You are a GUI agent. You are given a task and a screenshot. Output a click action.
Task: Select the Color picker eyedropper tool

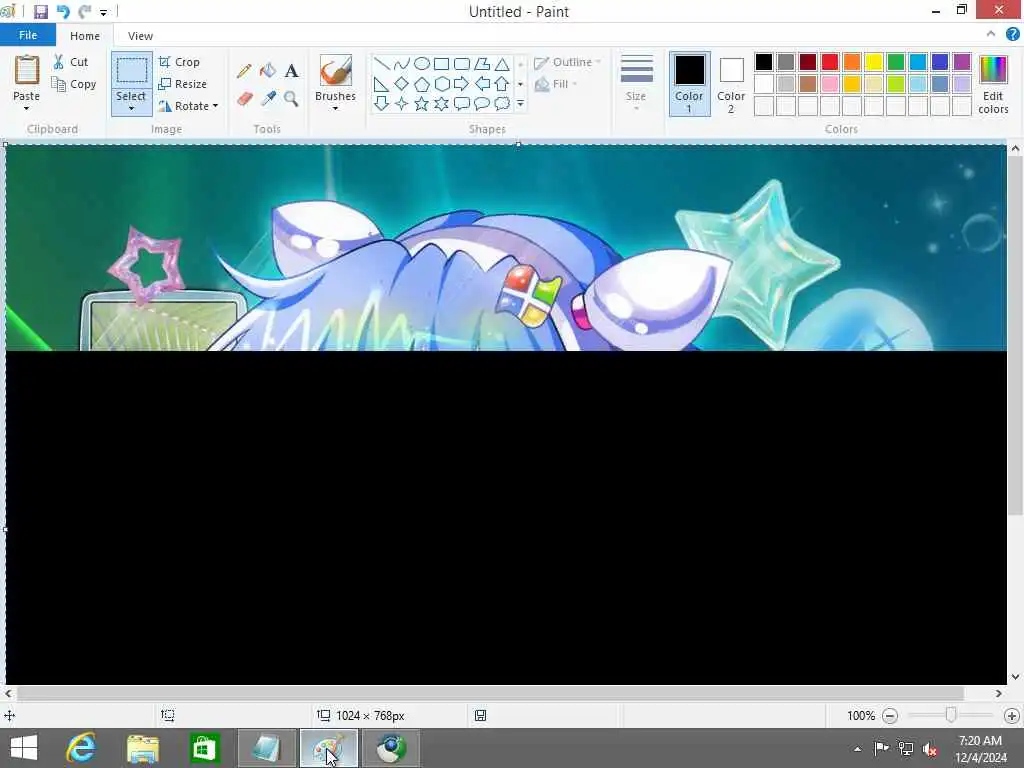(268, 99)
